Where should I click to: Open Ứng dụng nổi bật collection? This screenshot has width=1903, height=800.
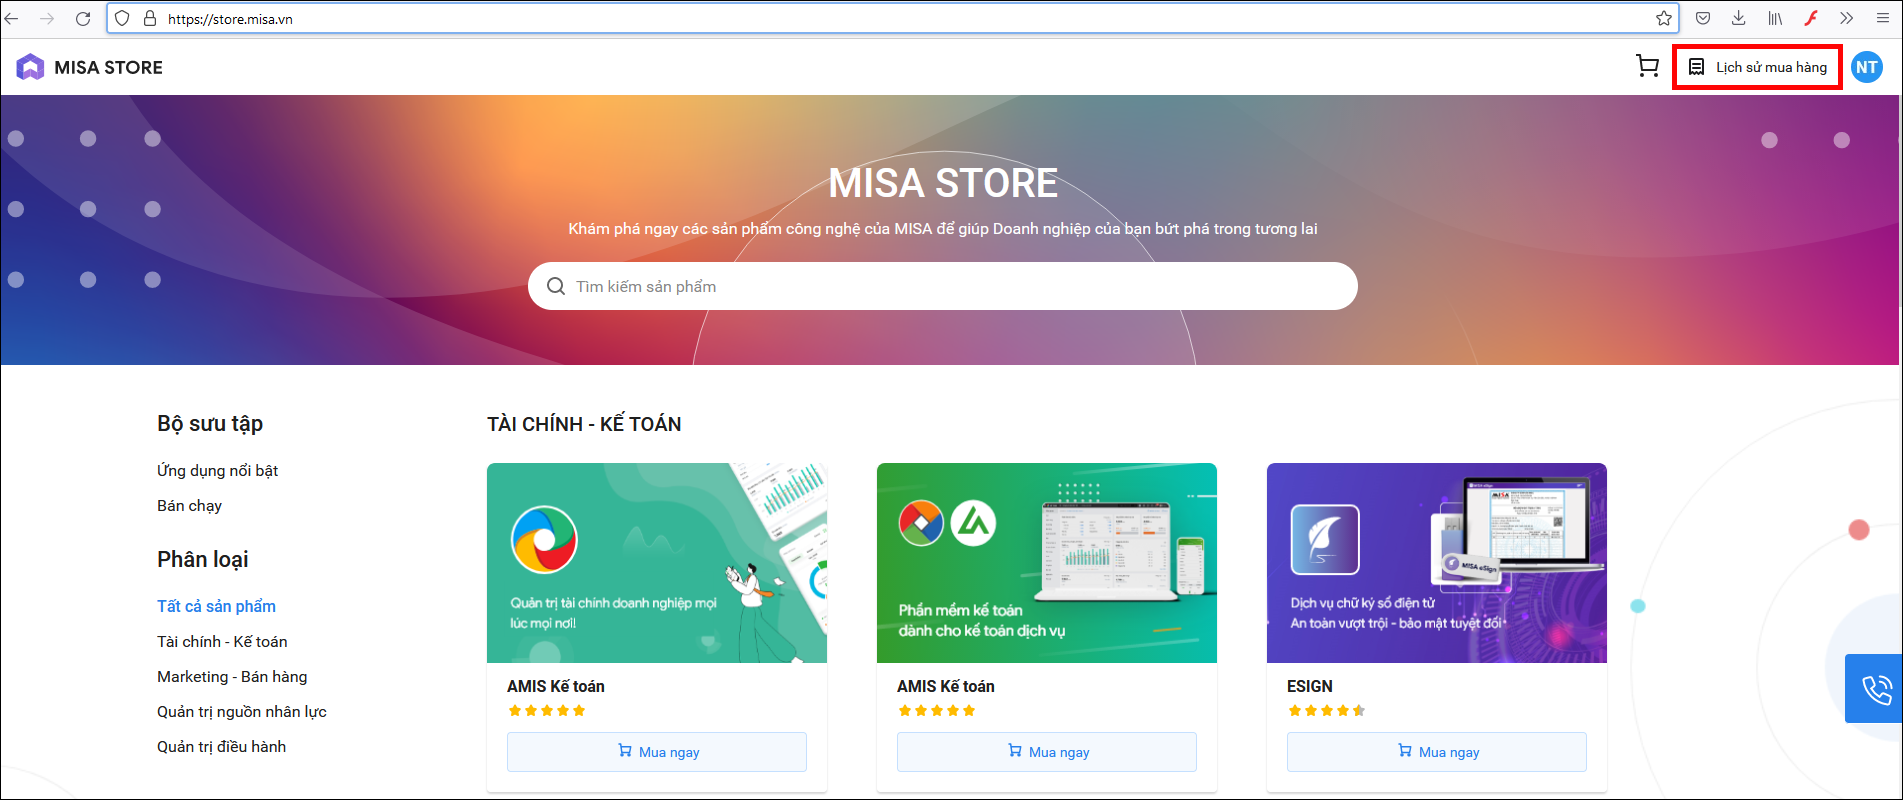217,471
